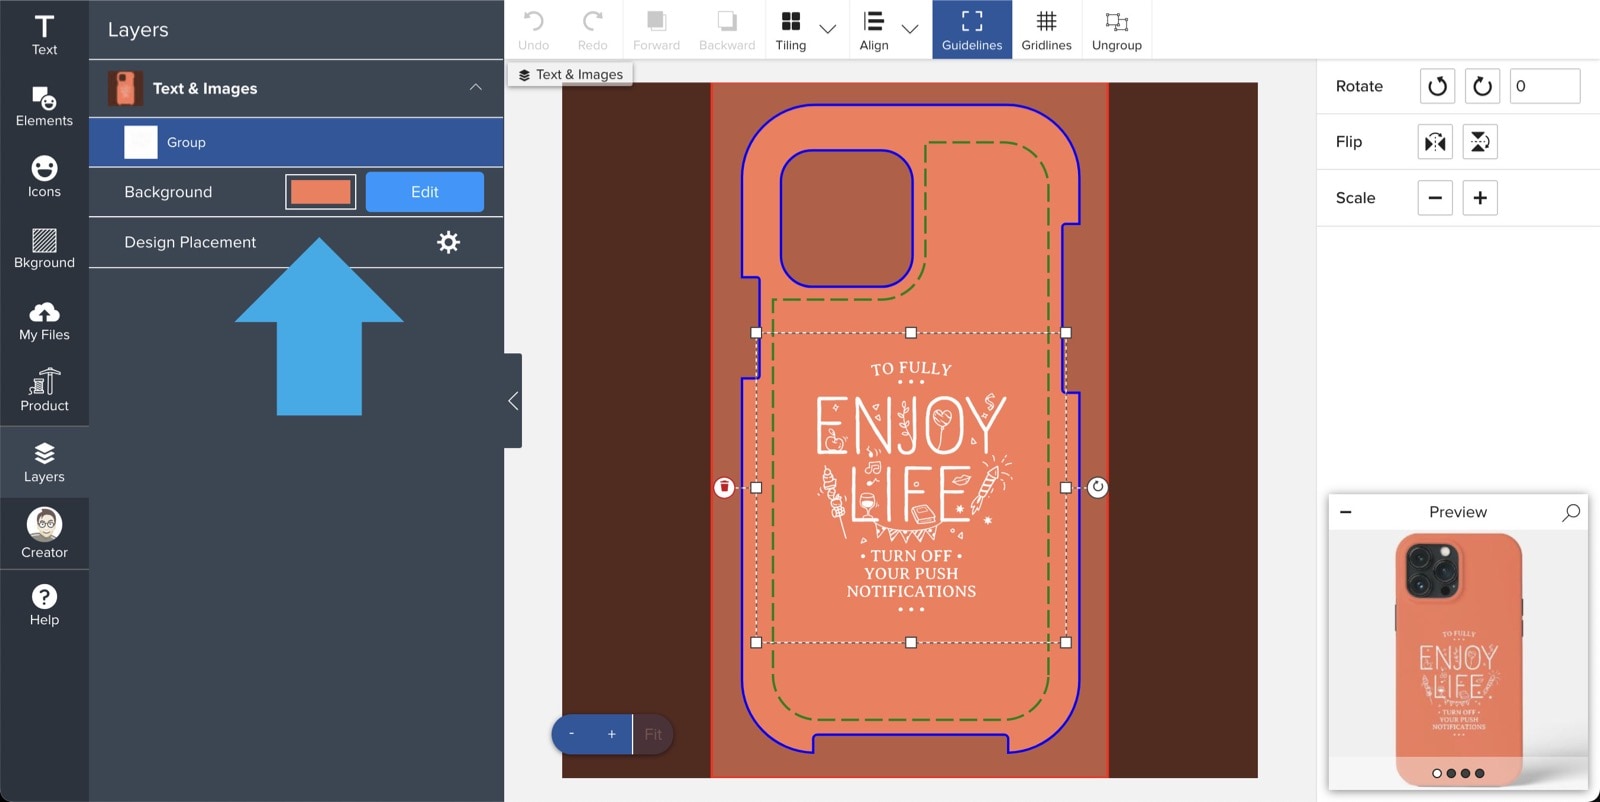Open the My Files uploads panel
The height and width of the screenshot is (802, 1600).
44,320
